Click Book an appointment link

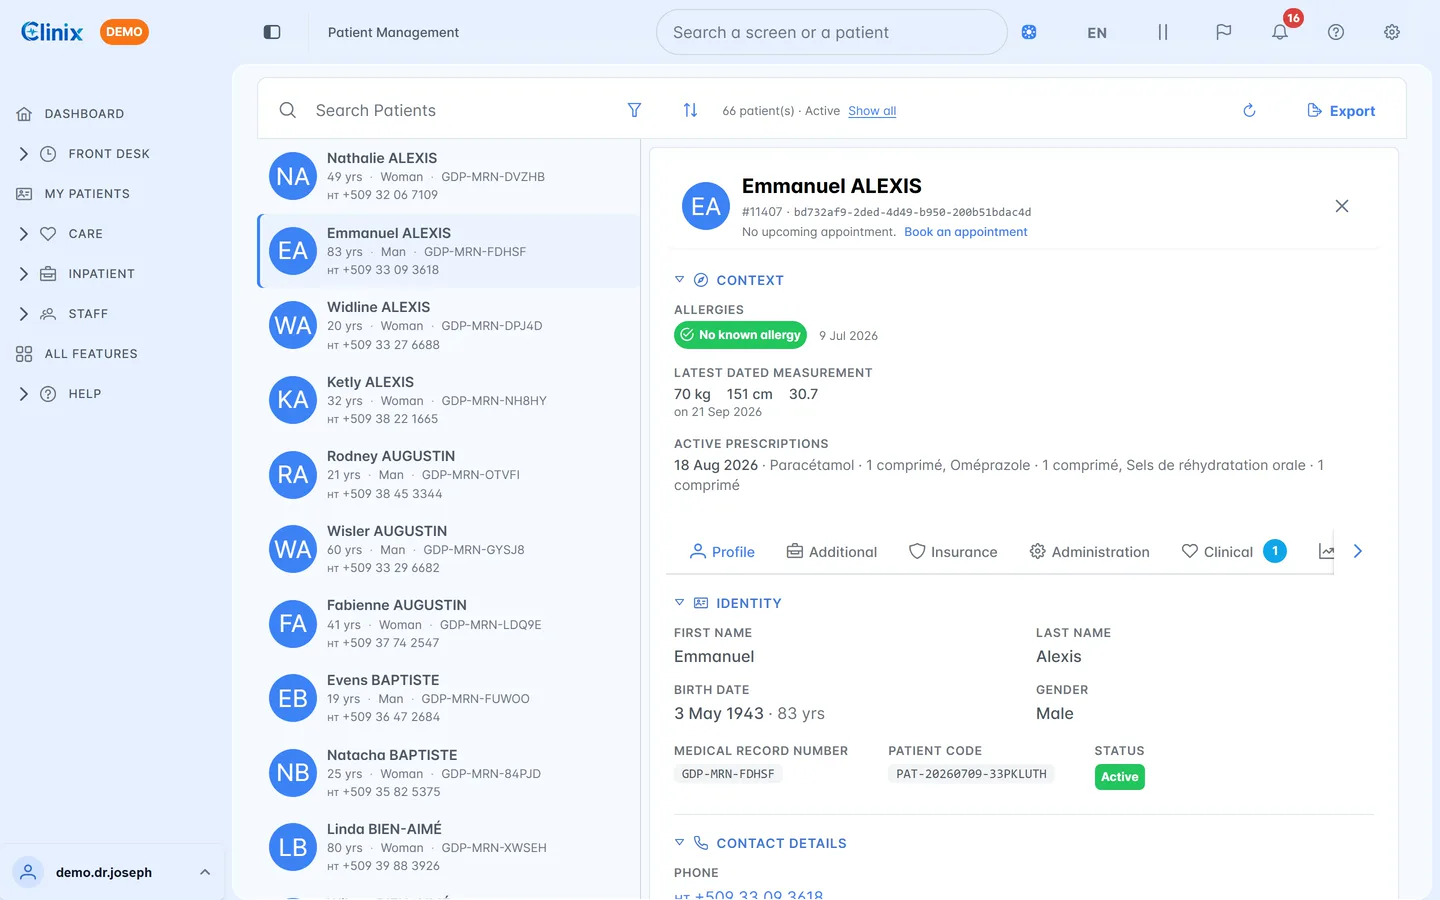[966, 232]
